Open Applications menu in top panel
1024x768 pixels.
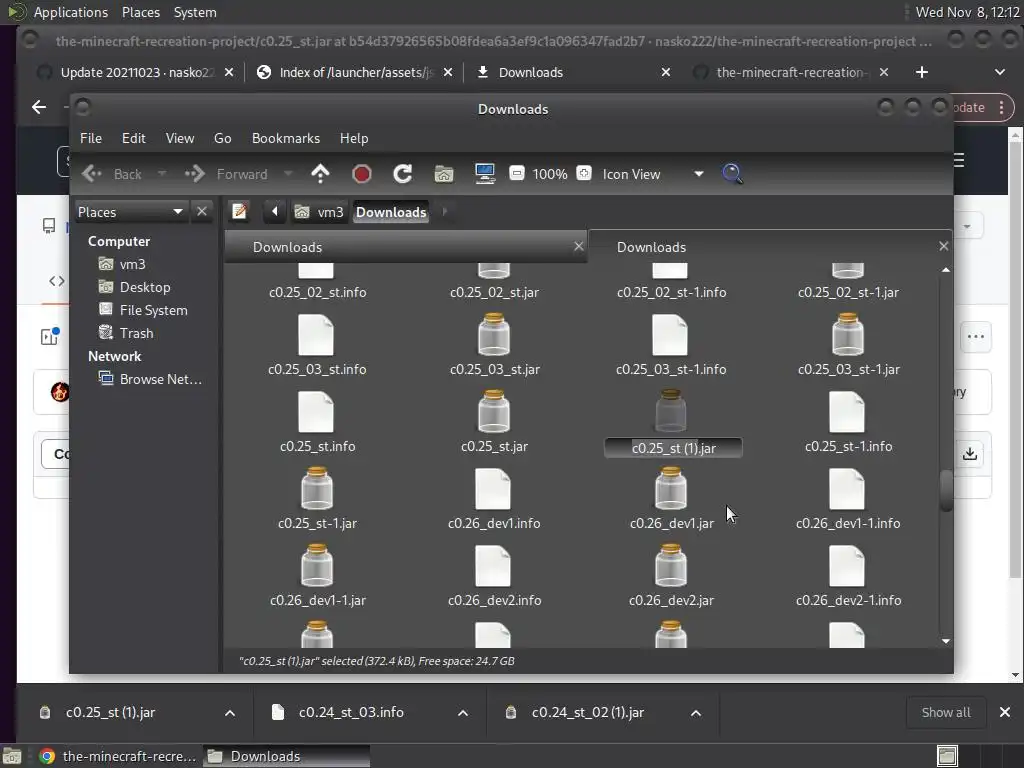pos(71,12)
